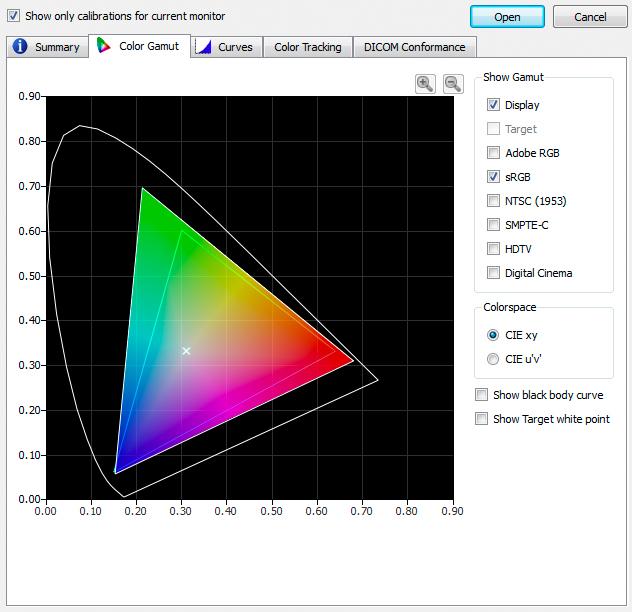Click the Summary tab info icon
The width and height of the screenshot is (632, 612).
[20, 46]
